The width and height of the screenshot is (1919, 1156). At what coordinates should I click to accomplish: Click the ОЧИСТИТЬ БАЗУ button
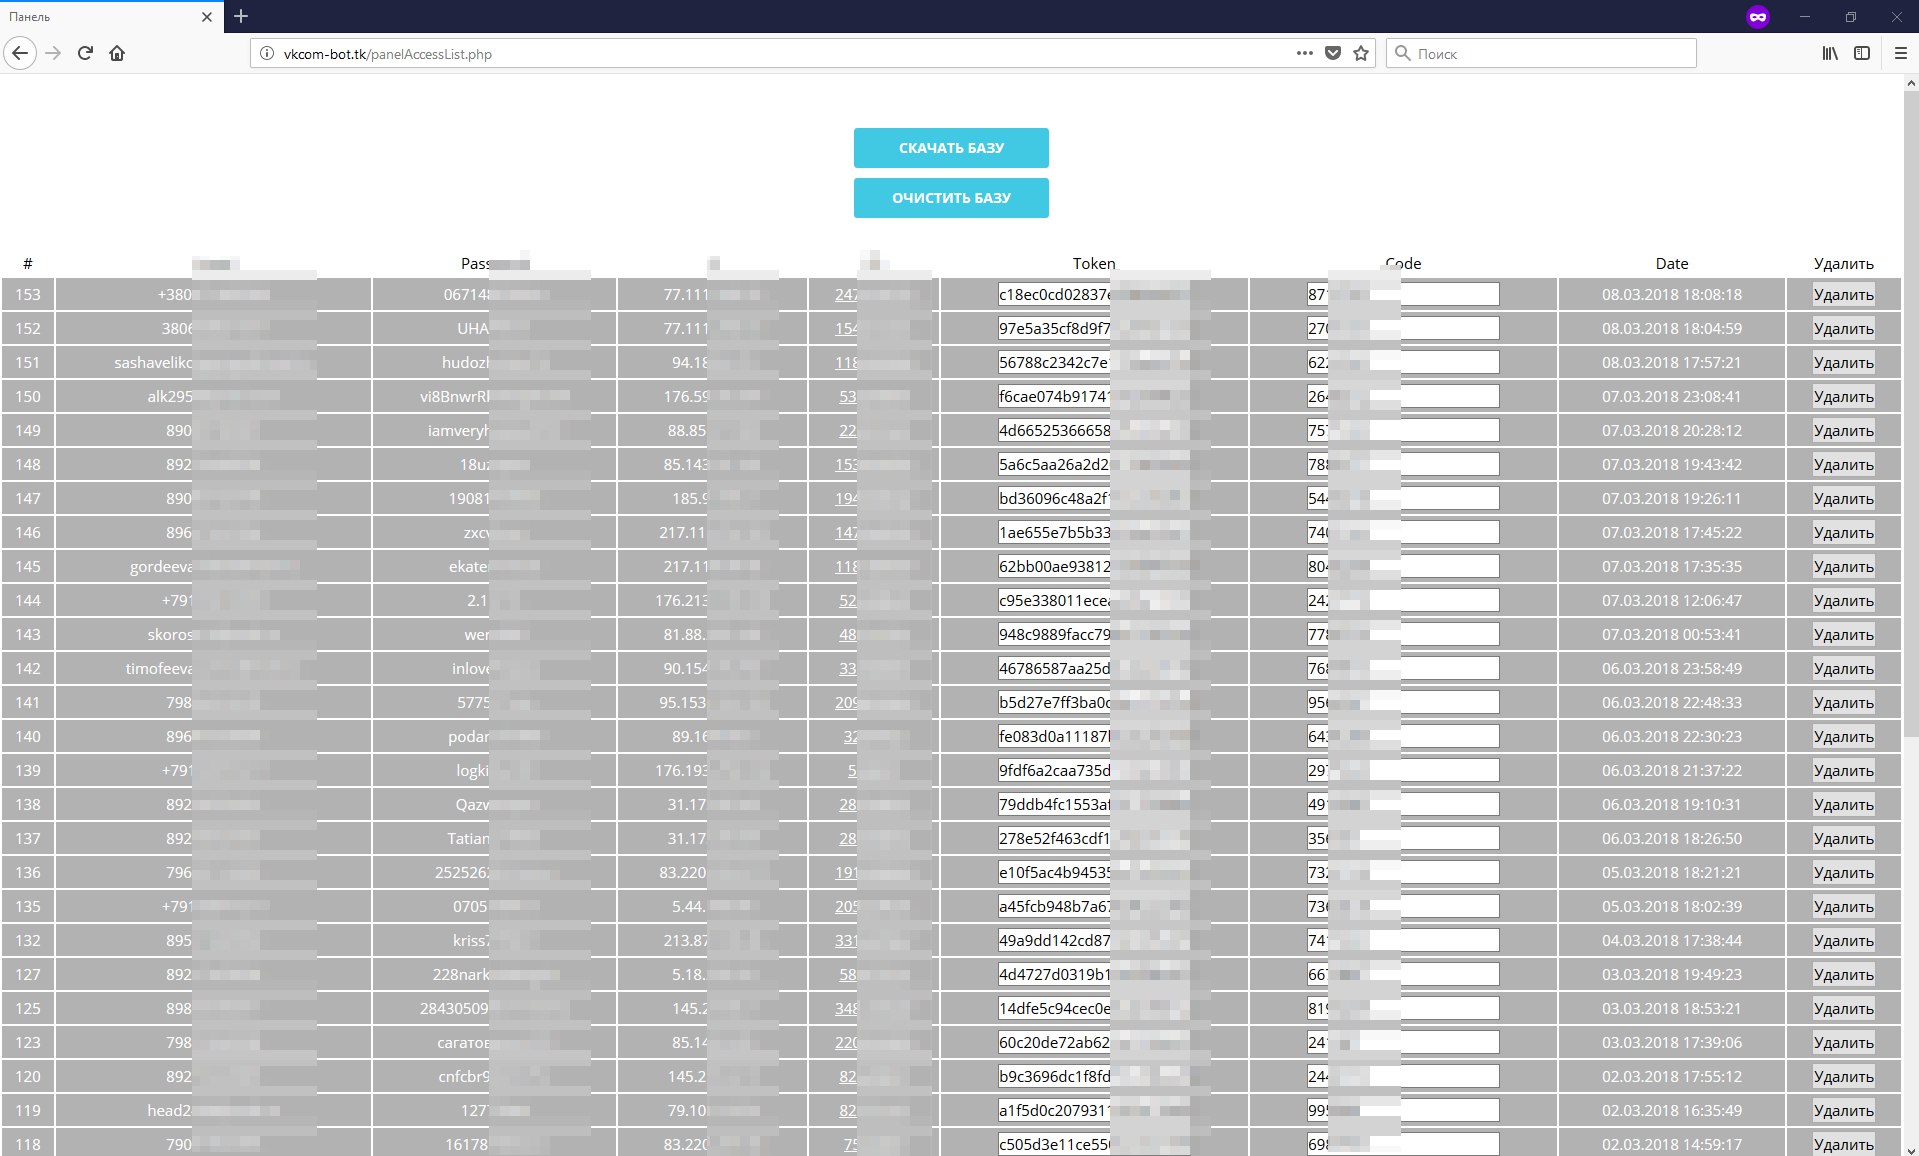pyautogui.click(x=950, y=198)
